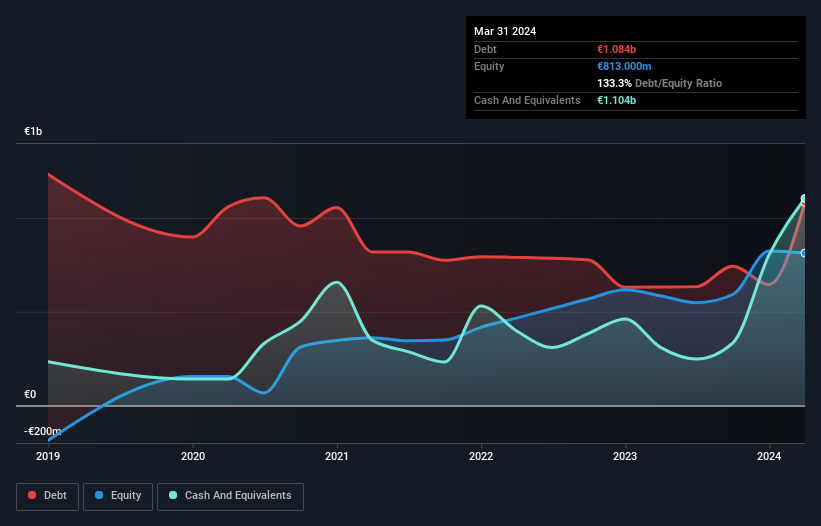The image size is (821, 526).
Task: Toggle Cash And Equivalents legend button
Action: [x=230, y=496]
